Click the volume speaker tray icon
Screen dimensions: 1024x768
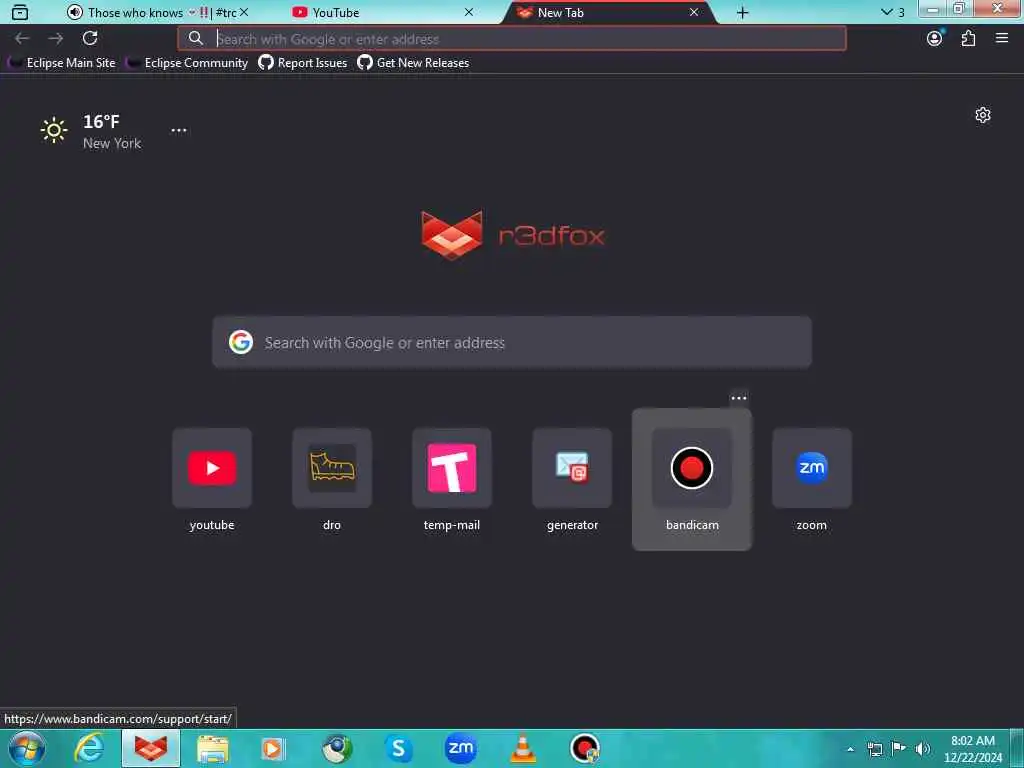(x=923, y=749)
